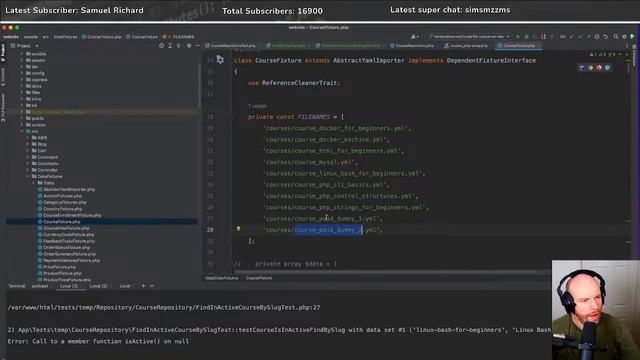Expand the Controller folder
Viewport: 640px width, 360px height.
pyautogui.click(x=28, y=170)
